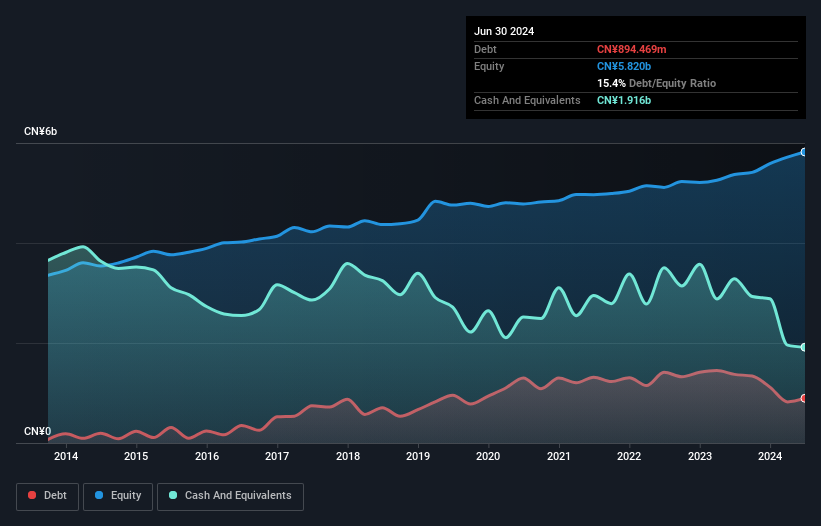The image size is (821, 526).
Task: Toggle the Debt series legend button
Action: point(48,496)
